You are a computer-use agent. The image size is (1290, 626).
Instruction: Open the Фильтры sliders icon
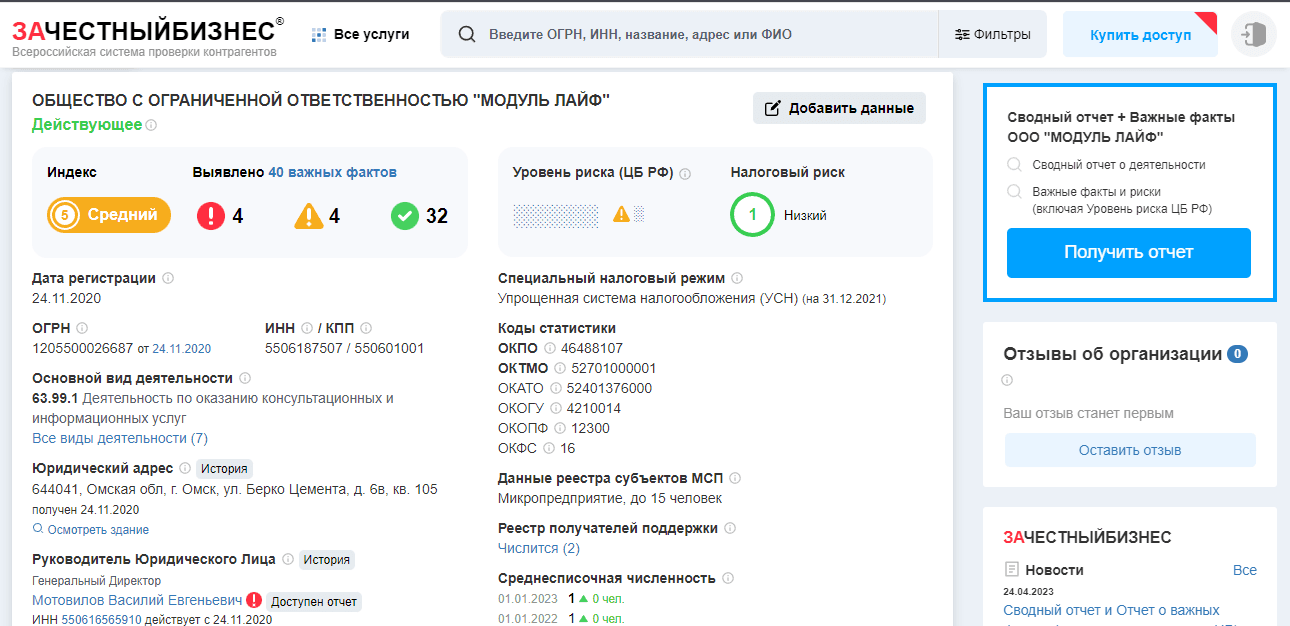tap(961, 34)
